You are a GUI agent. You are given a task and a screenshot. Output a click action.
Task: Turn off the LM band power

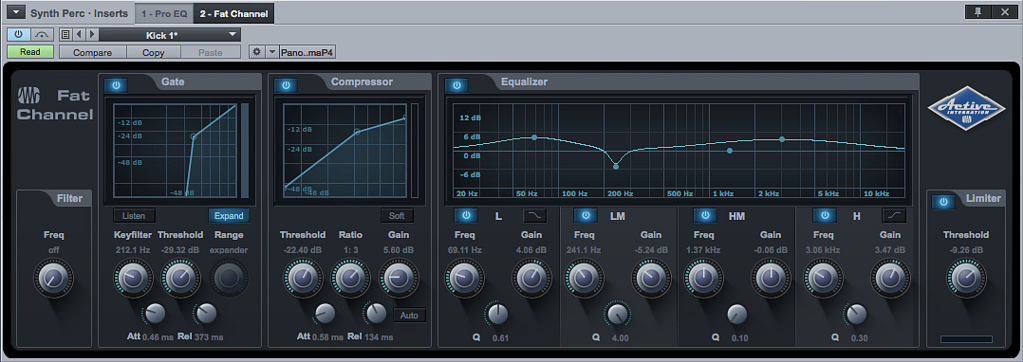586,215
